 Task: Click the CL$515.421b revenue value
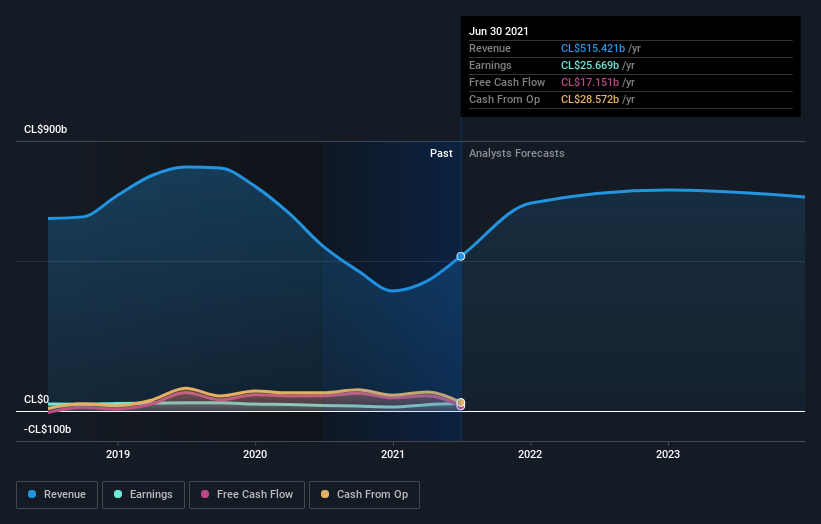(x=593, y=48)
